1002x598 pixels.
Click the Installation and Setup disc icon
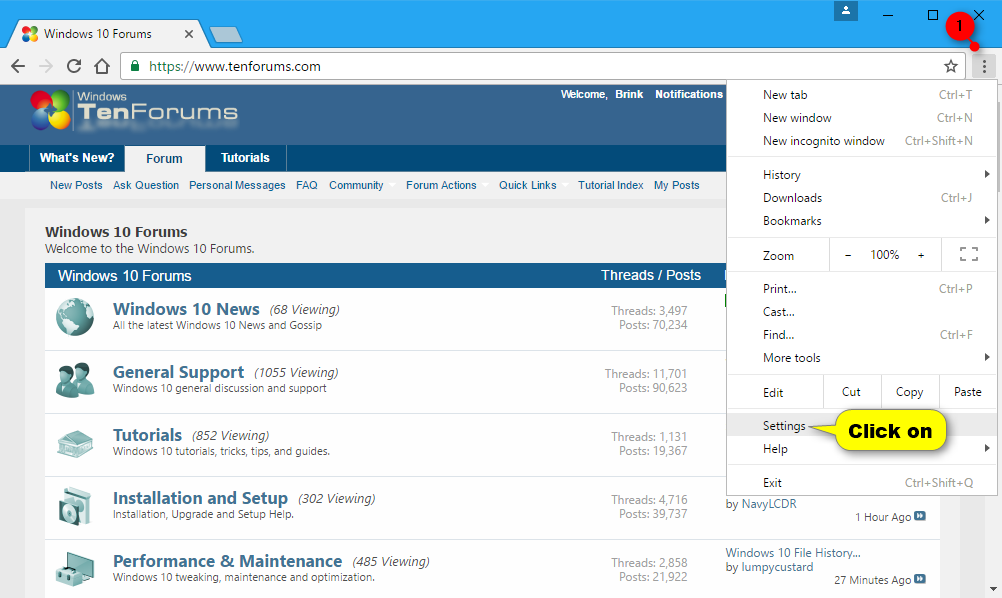point(75,506)
